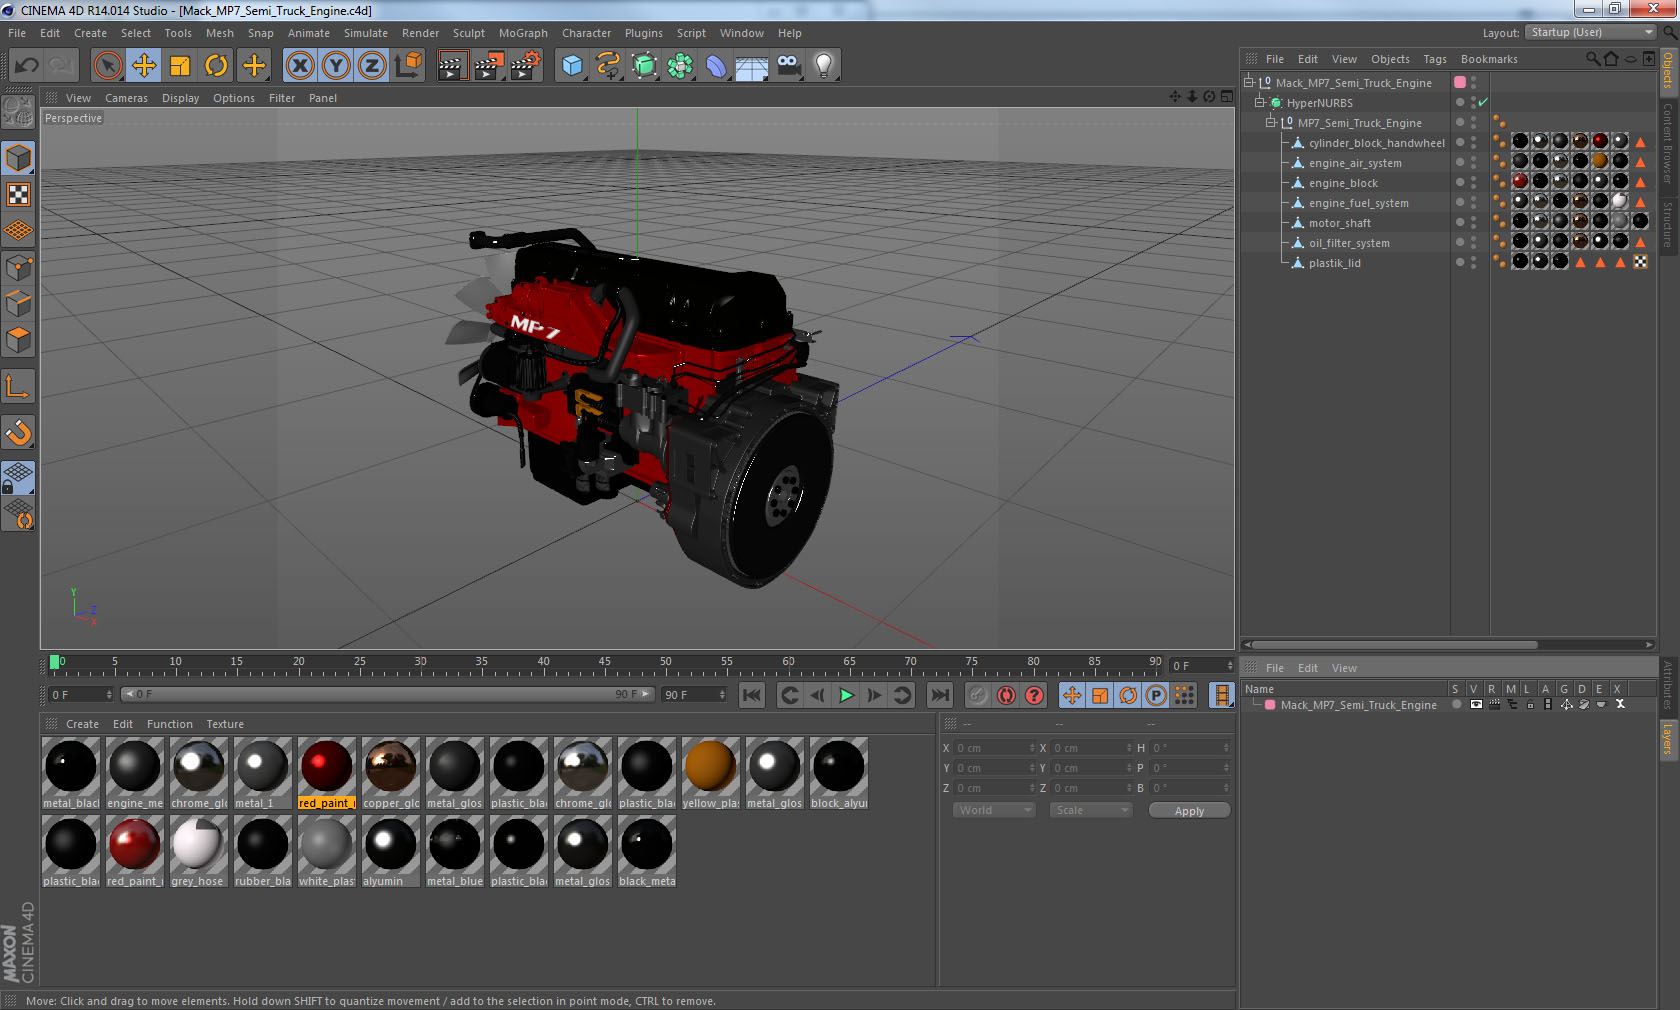Open the Layout dropdown Startup (User)
Image resolution: width=1680 pixels, height=1010 pixels.
pyautogui.click(x=1592, y=33)
